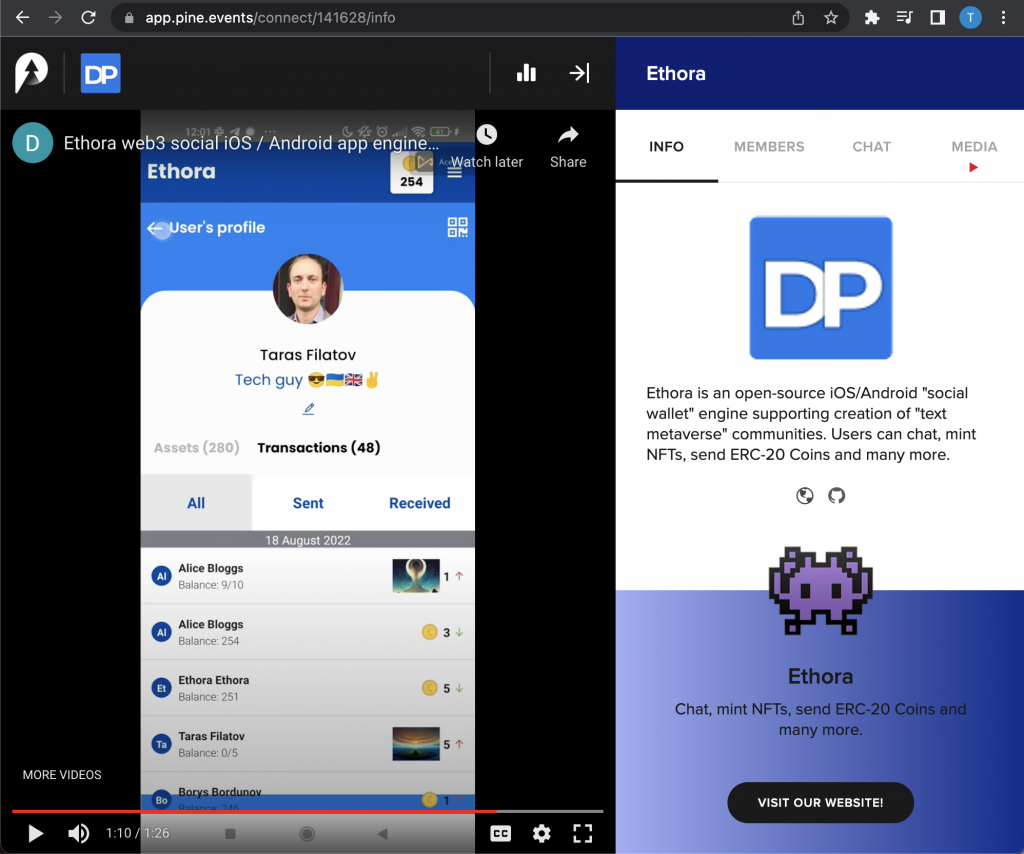Switch to the INFO tab

tap(666, 147)
